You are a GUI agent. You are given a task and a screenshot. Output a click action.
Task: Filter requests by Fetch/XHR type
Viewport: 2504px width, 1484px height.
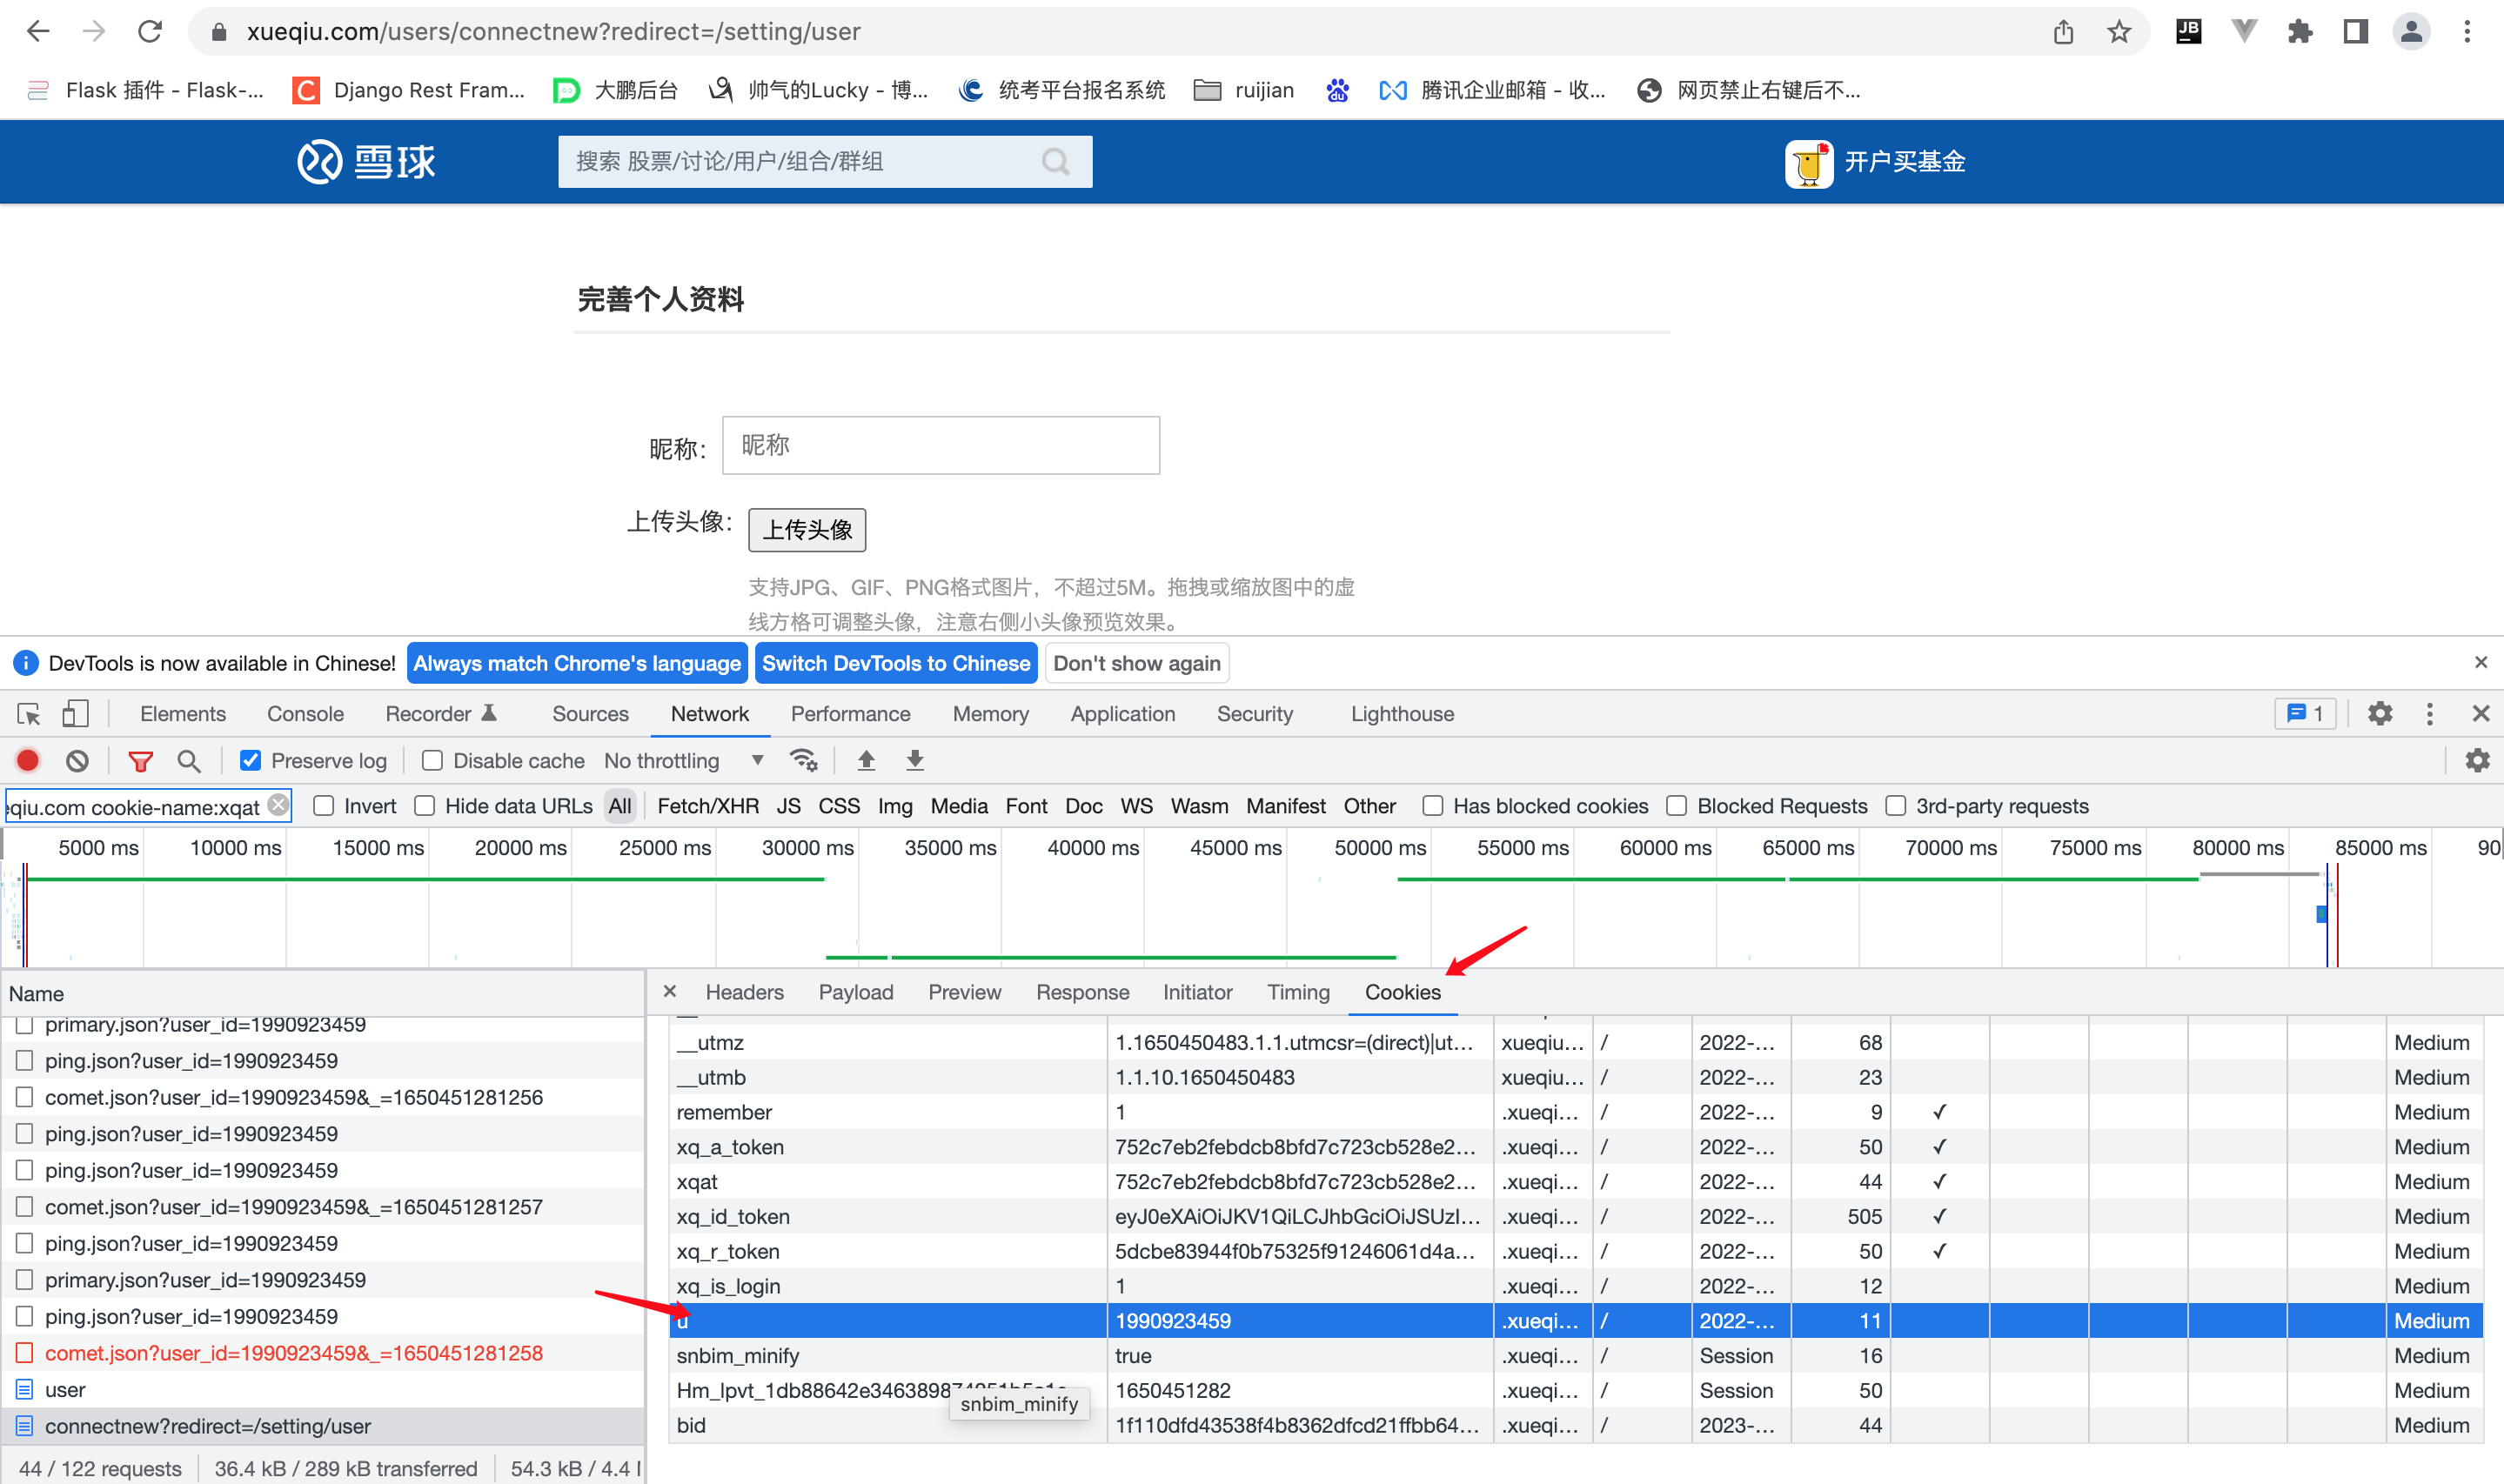coord(708,806)
